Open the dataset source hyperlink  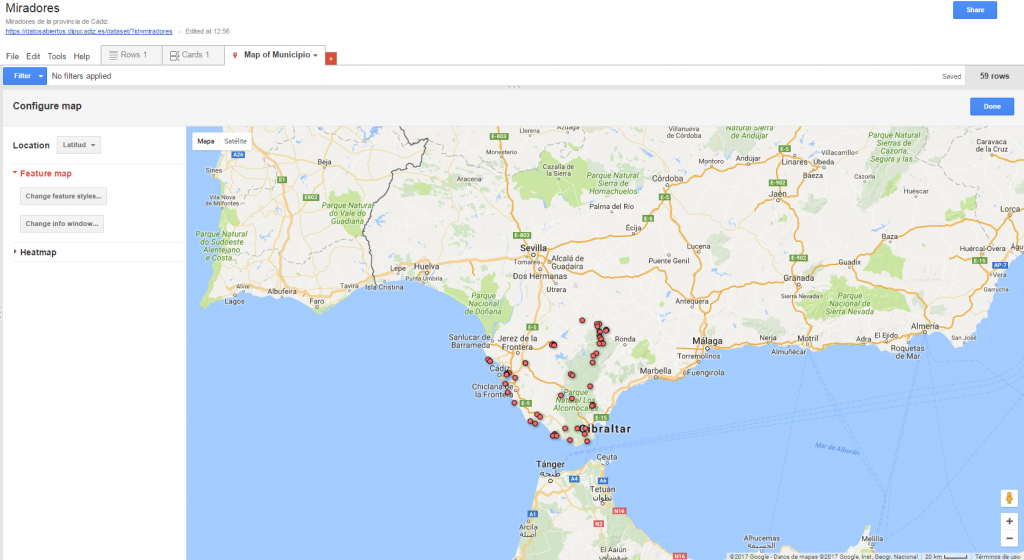[89, 31]
